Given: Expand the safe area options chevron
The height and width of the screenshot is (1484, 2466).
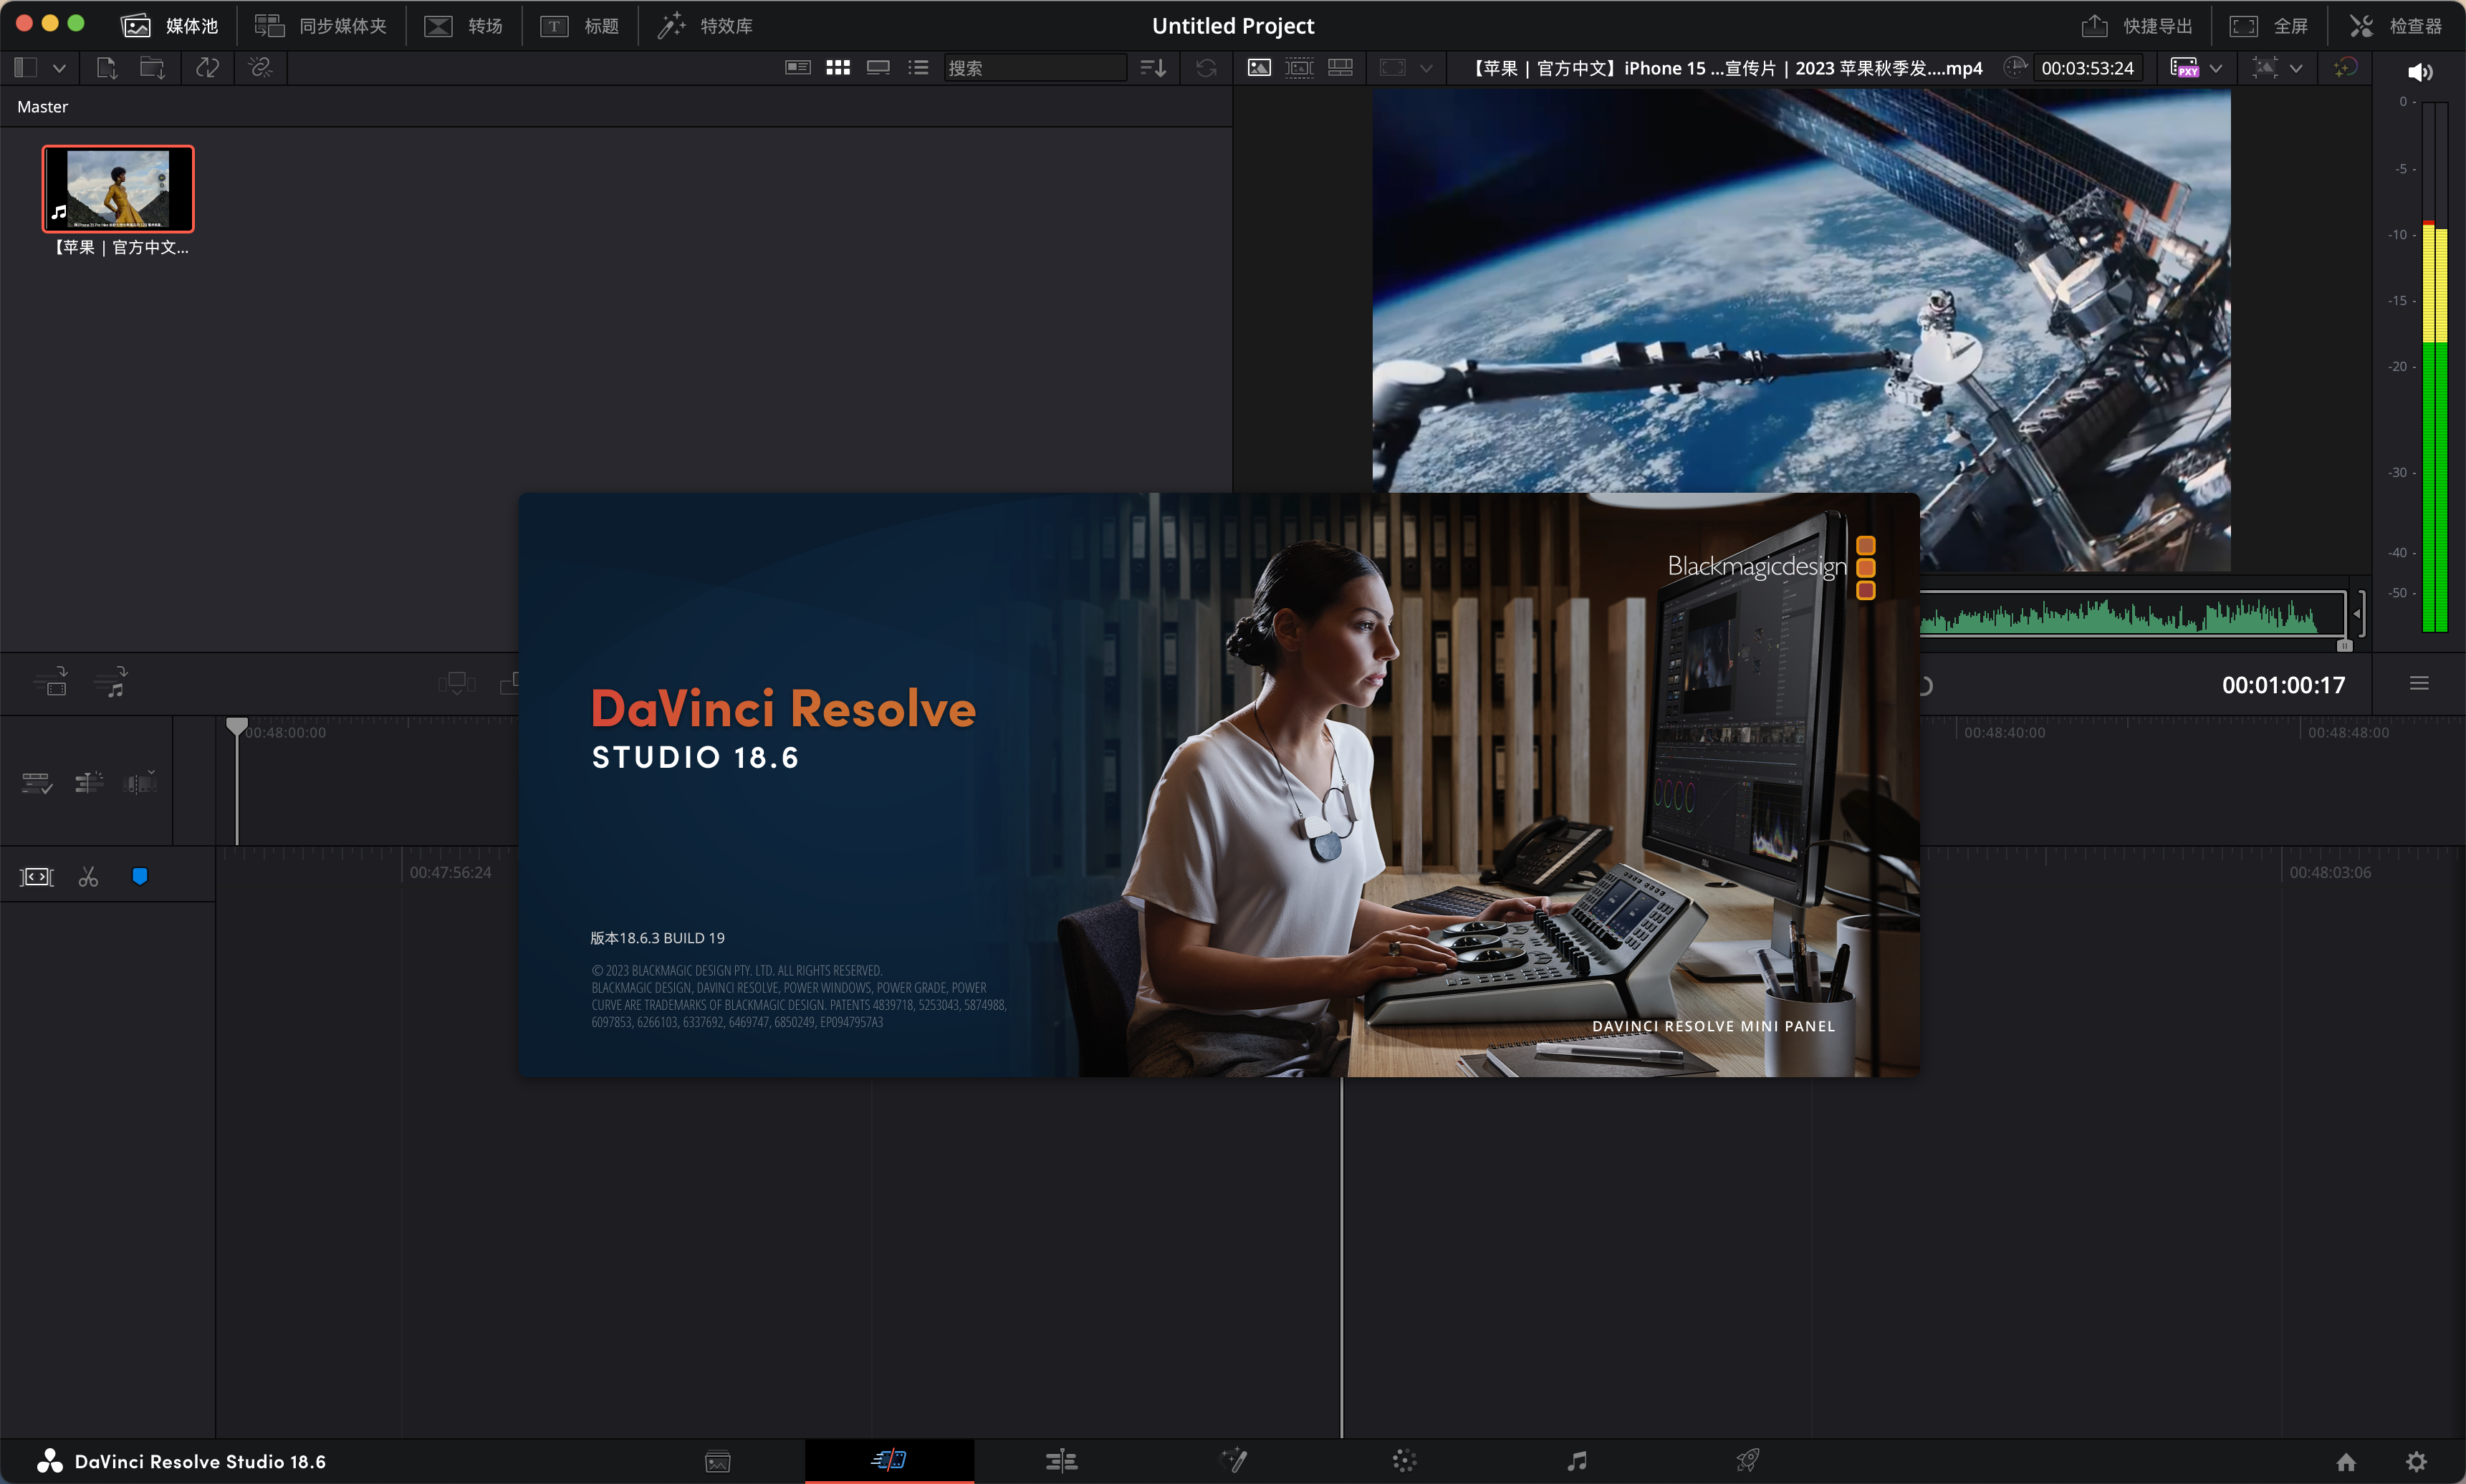Looking at the screenshot, I should pyautogui.click(x=1426, y=68).
